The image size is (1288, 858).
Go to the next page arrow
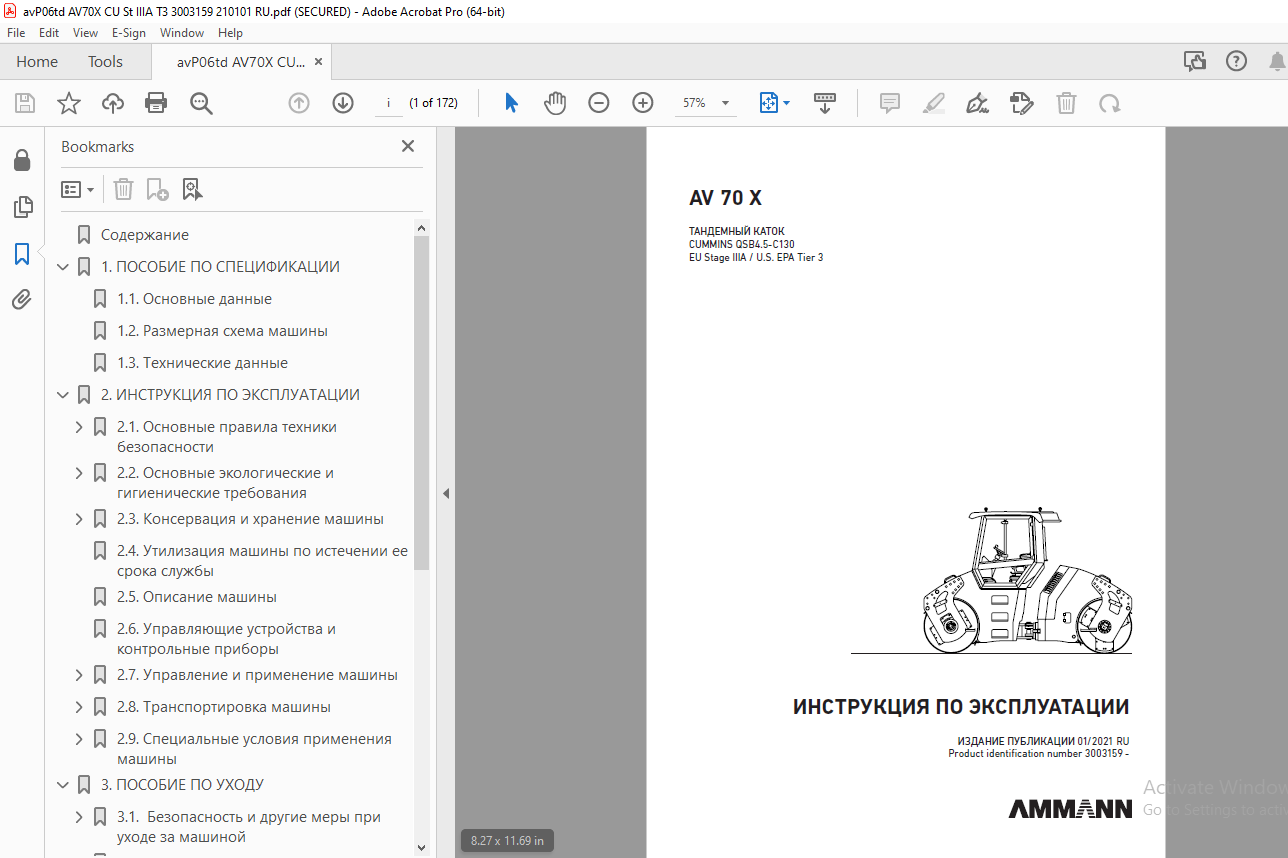pos(343,103)
